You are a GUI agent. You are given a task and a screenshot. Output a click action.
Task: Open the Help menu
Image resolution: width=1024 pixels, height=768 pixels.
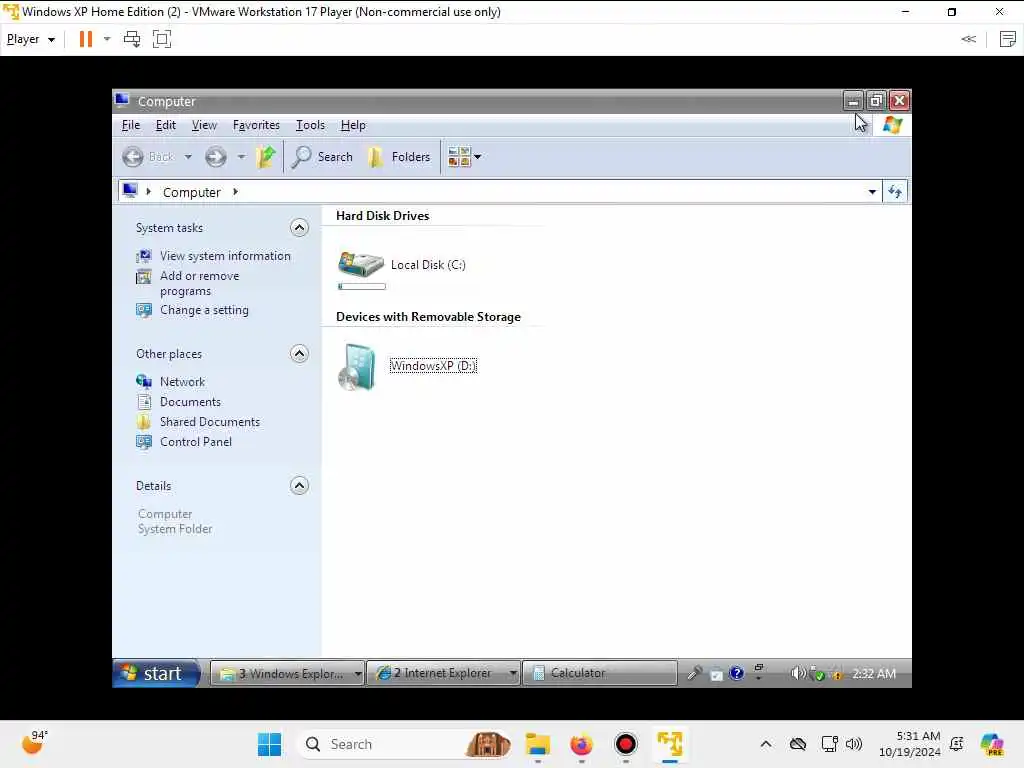(353, 125)
